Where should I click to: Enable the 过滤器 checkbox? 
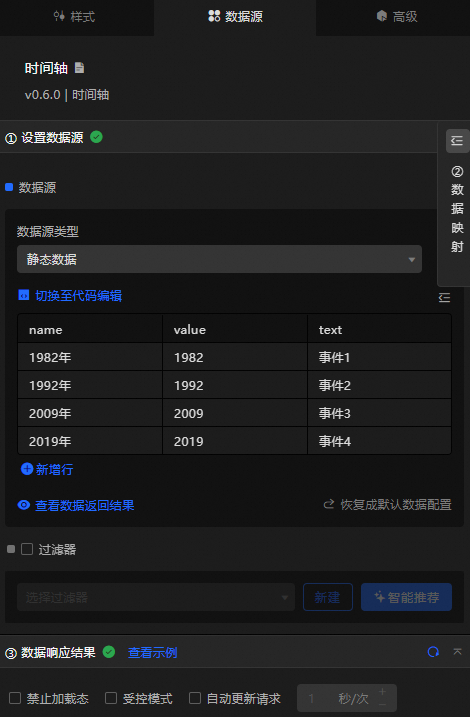click(27, 549)
